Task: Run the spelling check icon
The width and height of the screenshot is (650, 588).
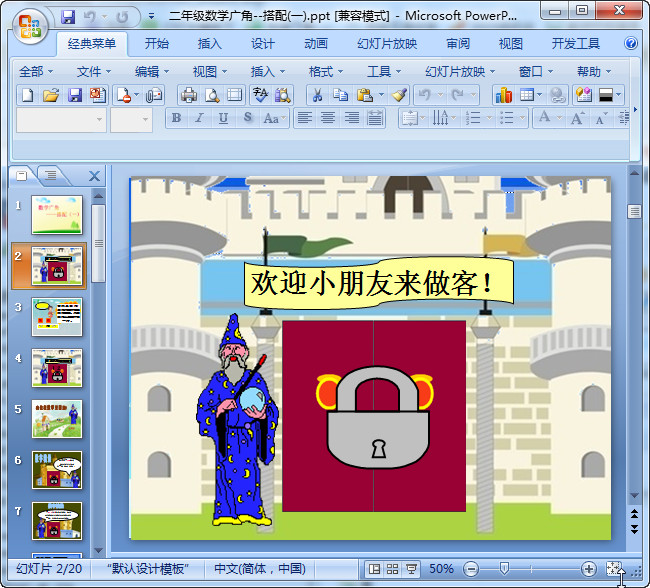Action: tap(260, 95)
